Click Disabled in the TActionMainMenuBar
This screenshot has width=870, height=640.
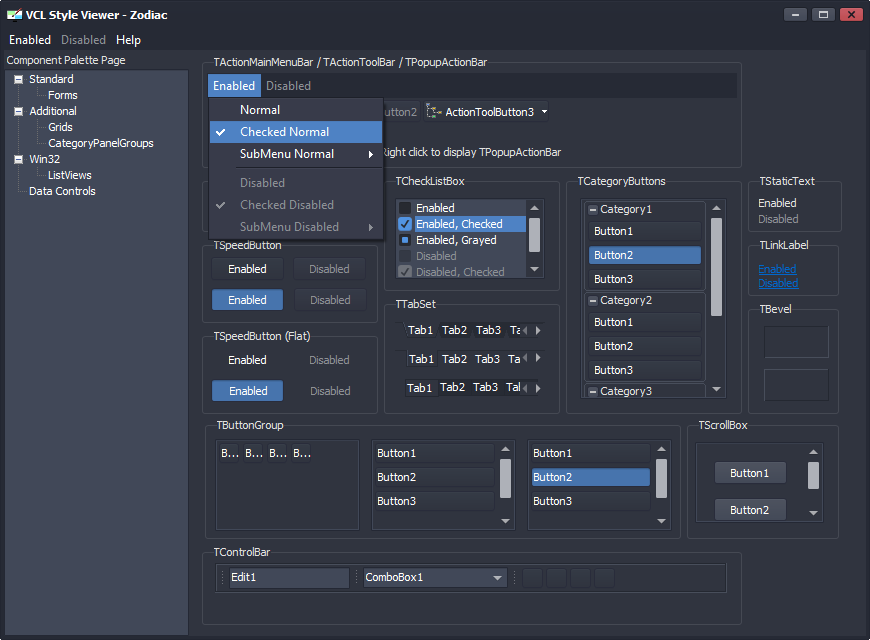(289, 86)
